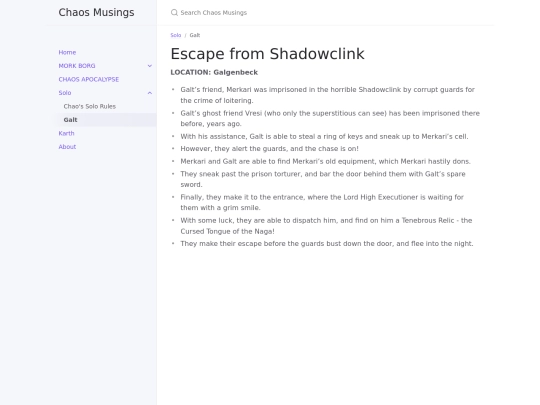Open the Solo sidebar link

coord(65,93)
